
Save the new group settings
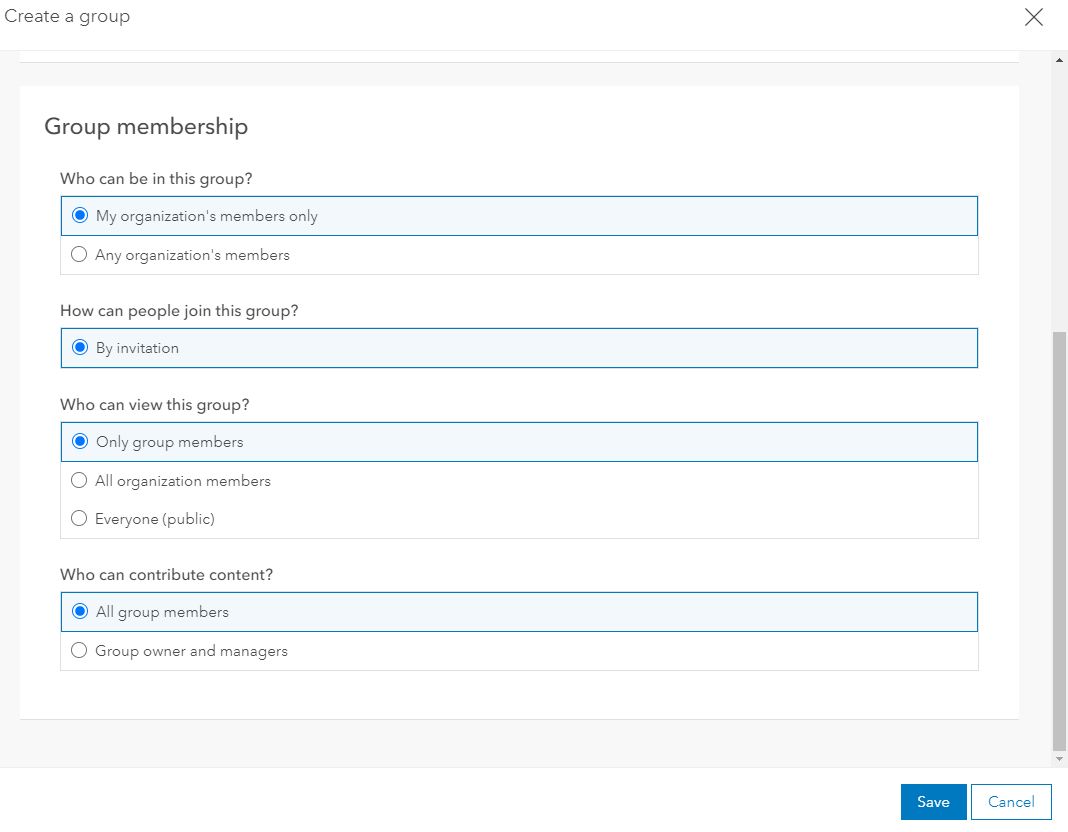tap(933, 801)
